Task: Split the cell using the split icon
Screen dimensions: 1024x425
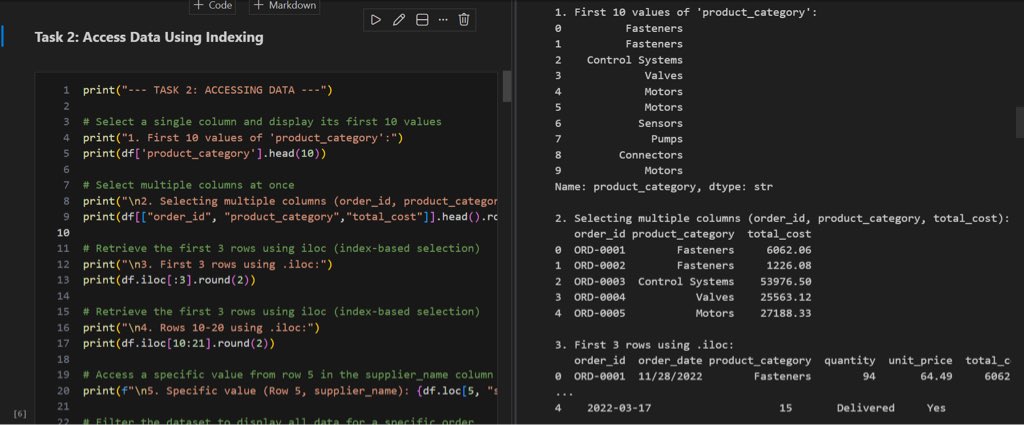Action: click(422, 20)
